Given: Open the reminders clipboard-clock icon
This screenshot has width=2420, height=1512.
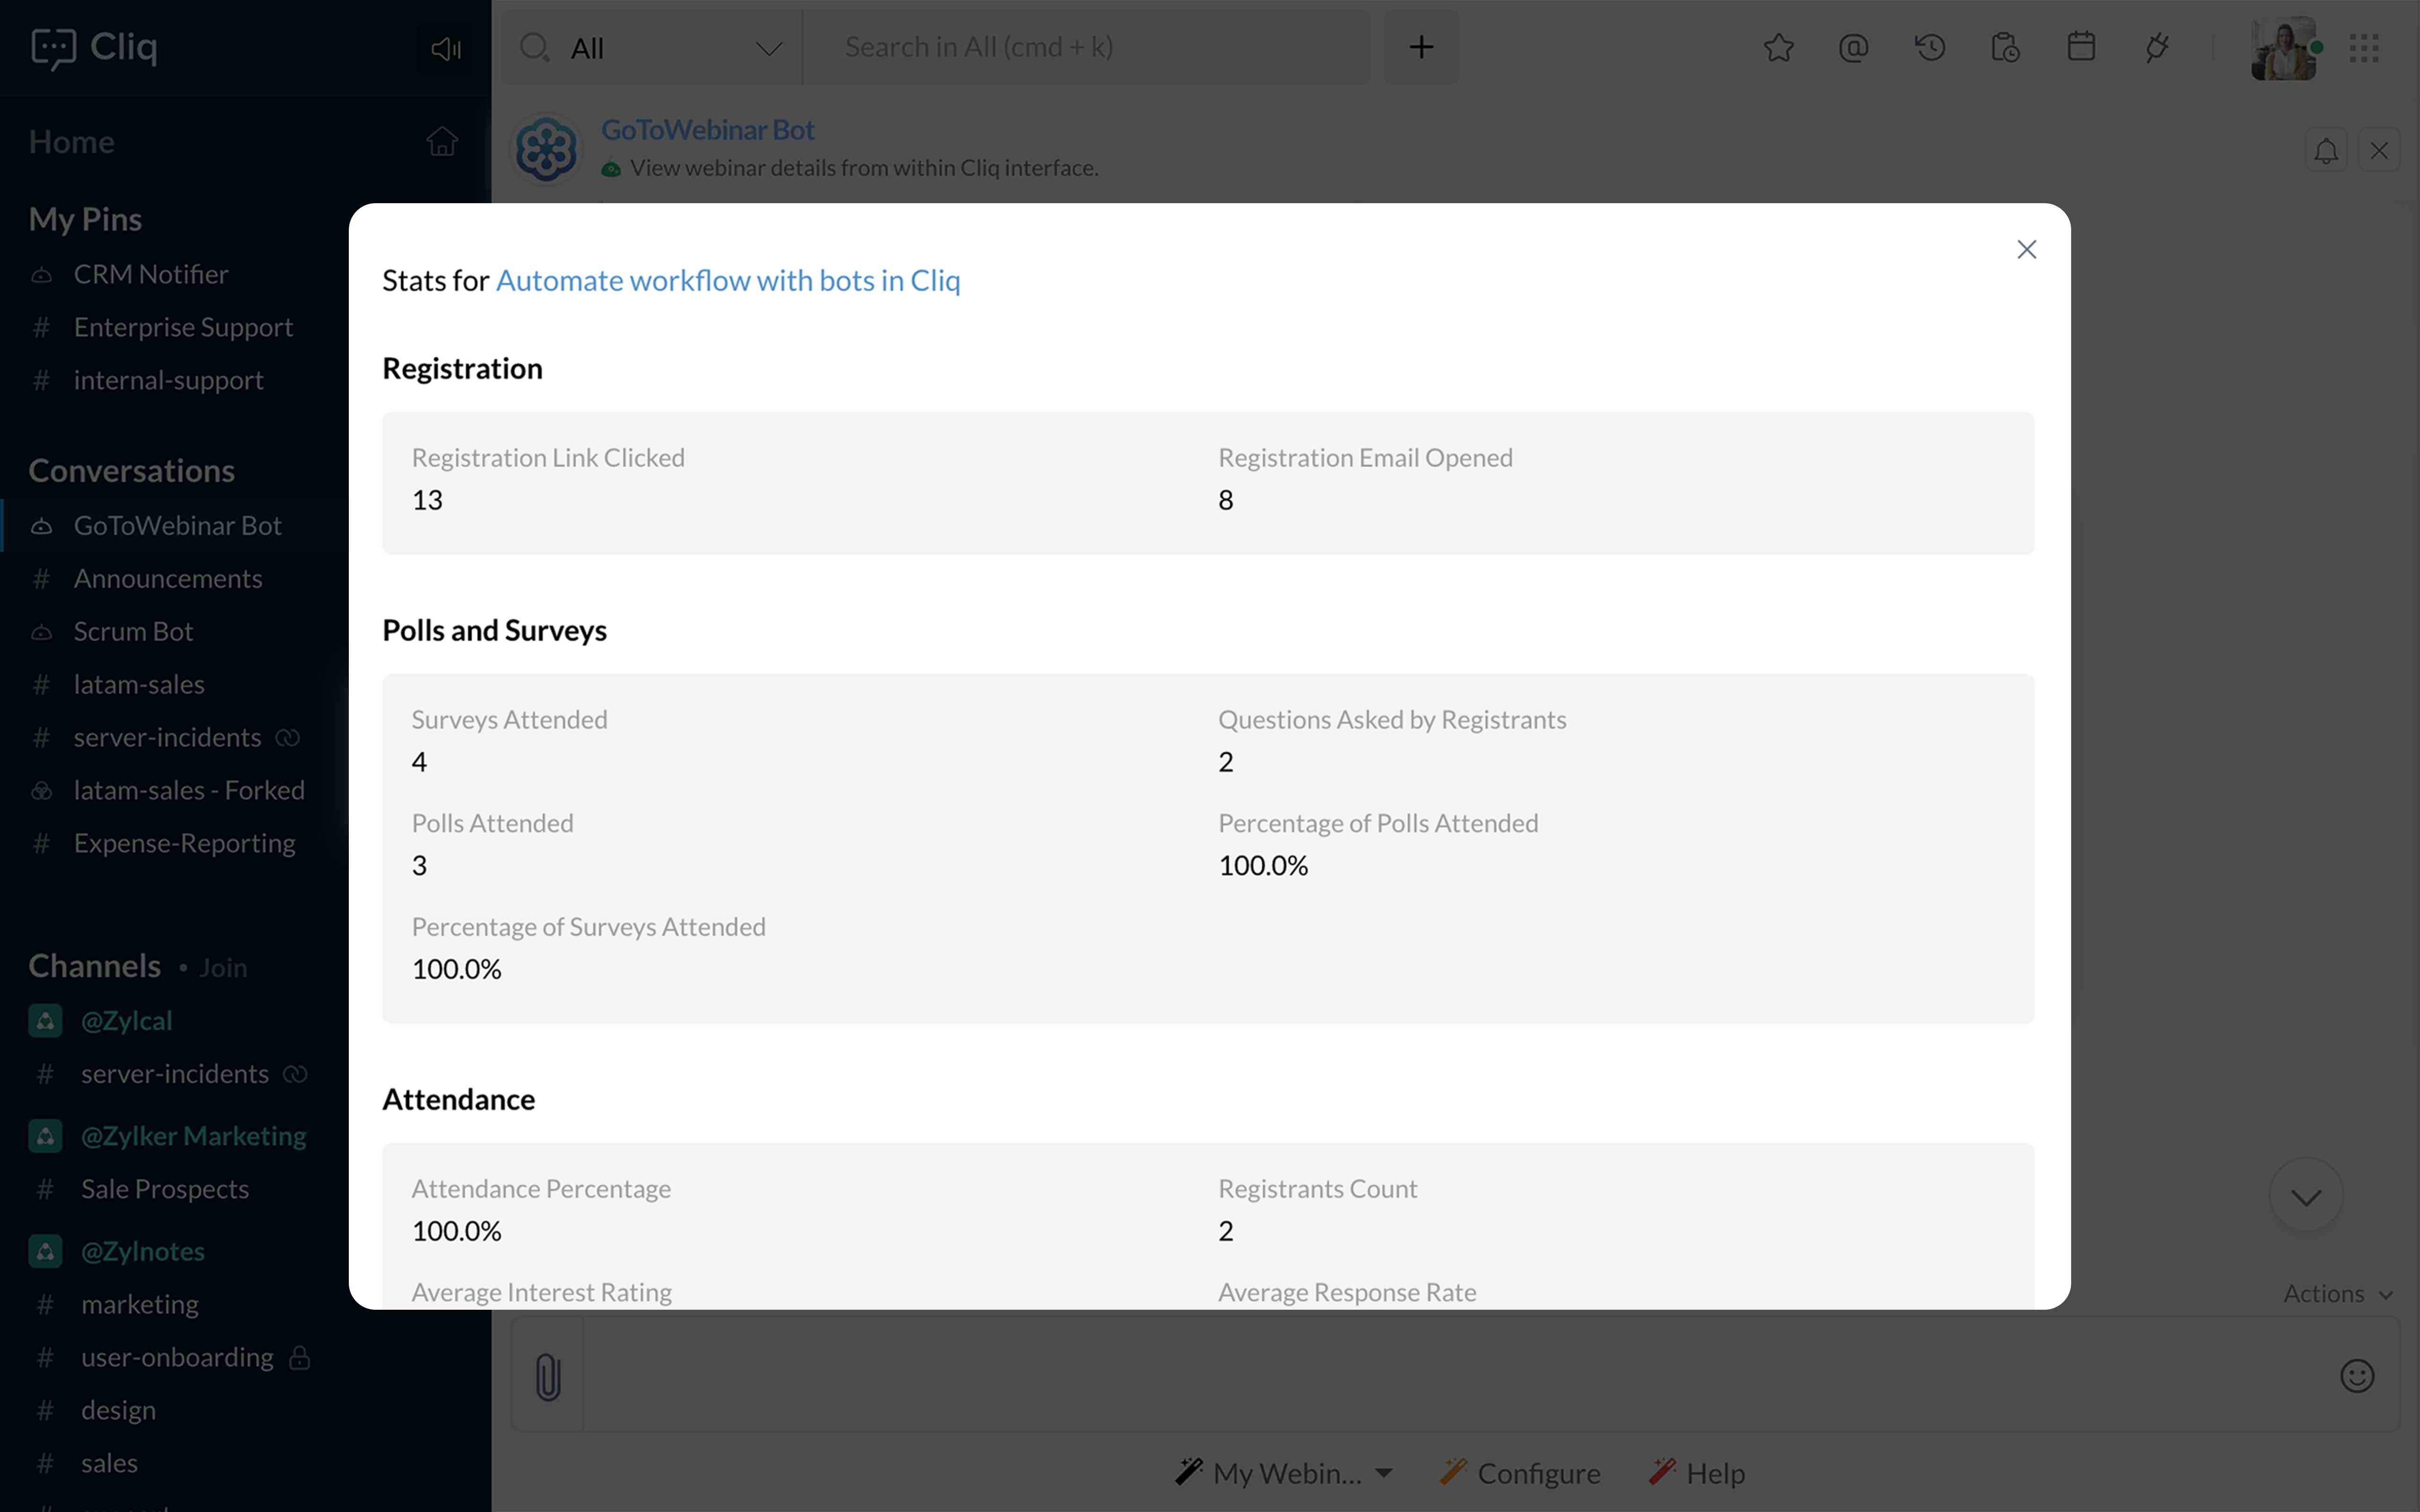Looking at the screenshot, I should point(2005,47).
